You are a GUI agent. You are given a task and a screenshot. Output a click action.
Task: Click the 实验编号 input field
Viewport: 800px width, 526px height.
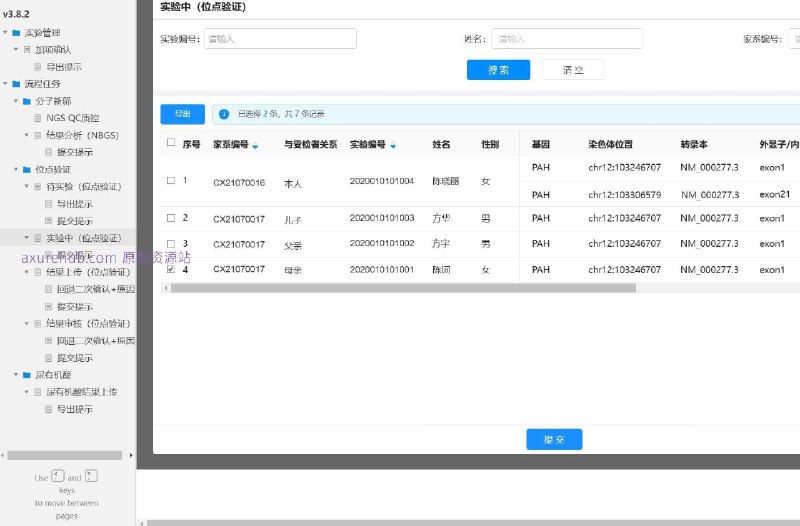coord(280,39)
